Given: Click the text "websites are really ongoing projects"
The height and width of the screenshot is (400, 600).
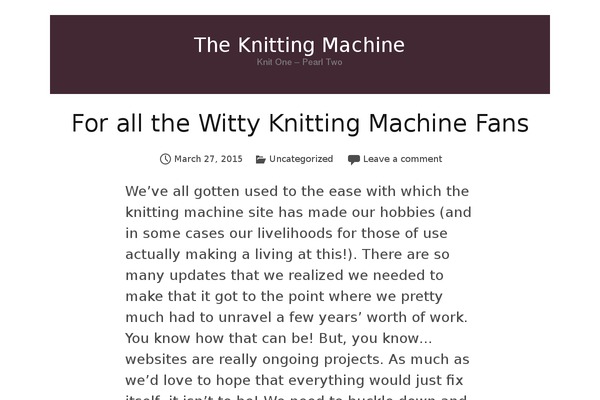Looking at the screenshot, I should coord(254,359).
